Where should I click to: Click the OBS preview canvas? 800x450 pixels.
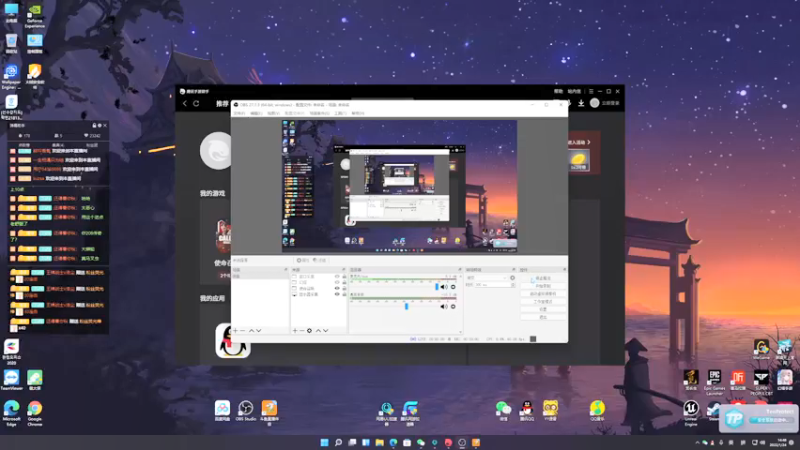pos(399,186)
